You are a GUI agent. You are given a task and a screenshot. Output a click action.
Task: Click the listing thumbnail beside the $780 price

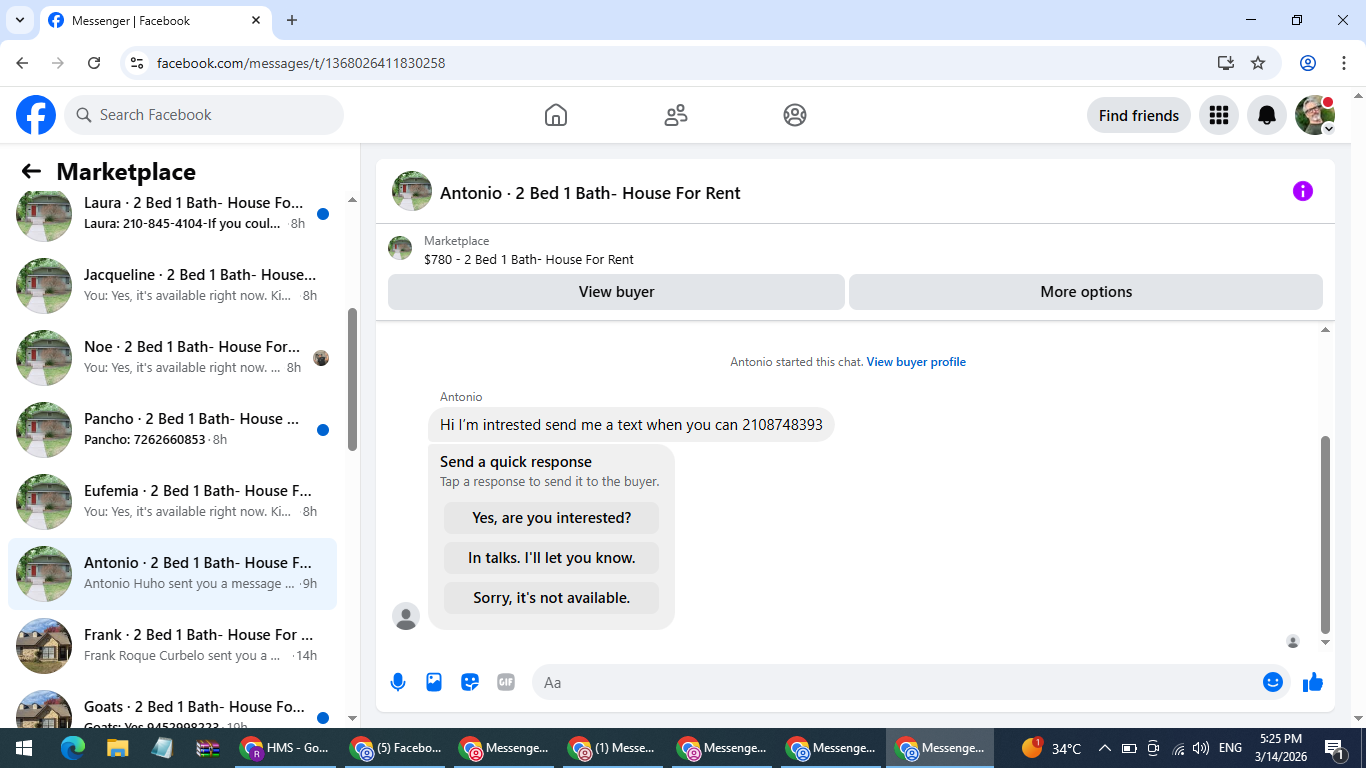400,248
